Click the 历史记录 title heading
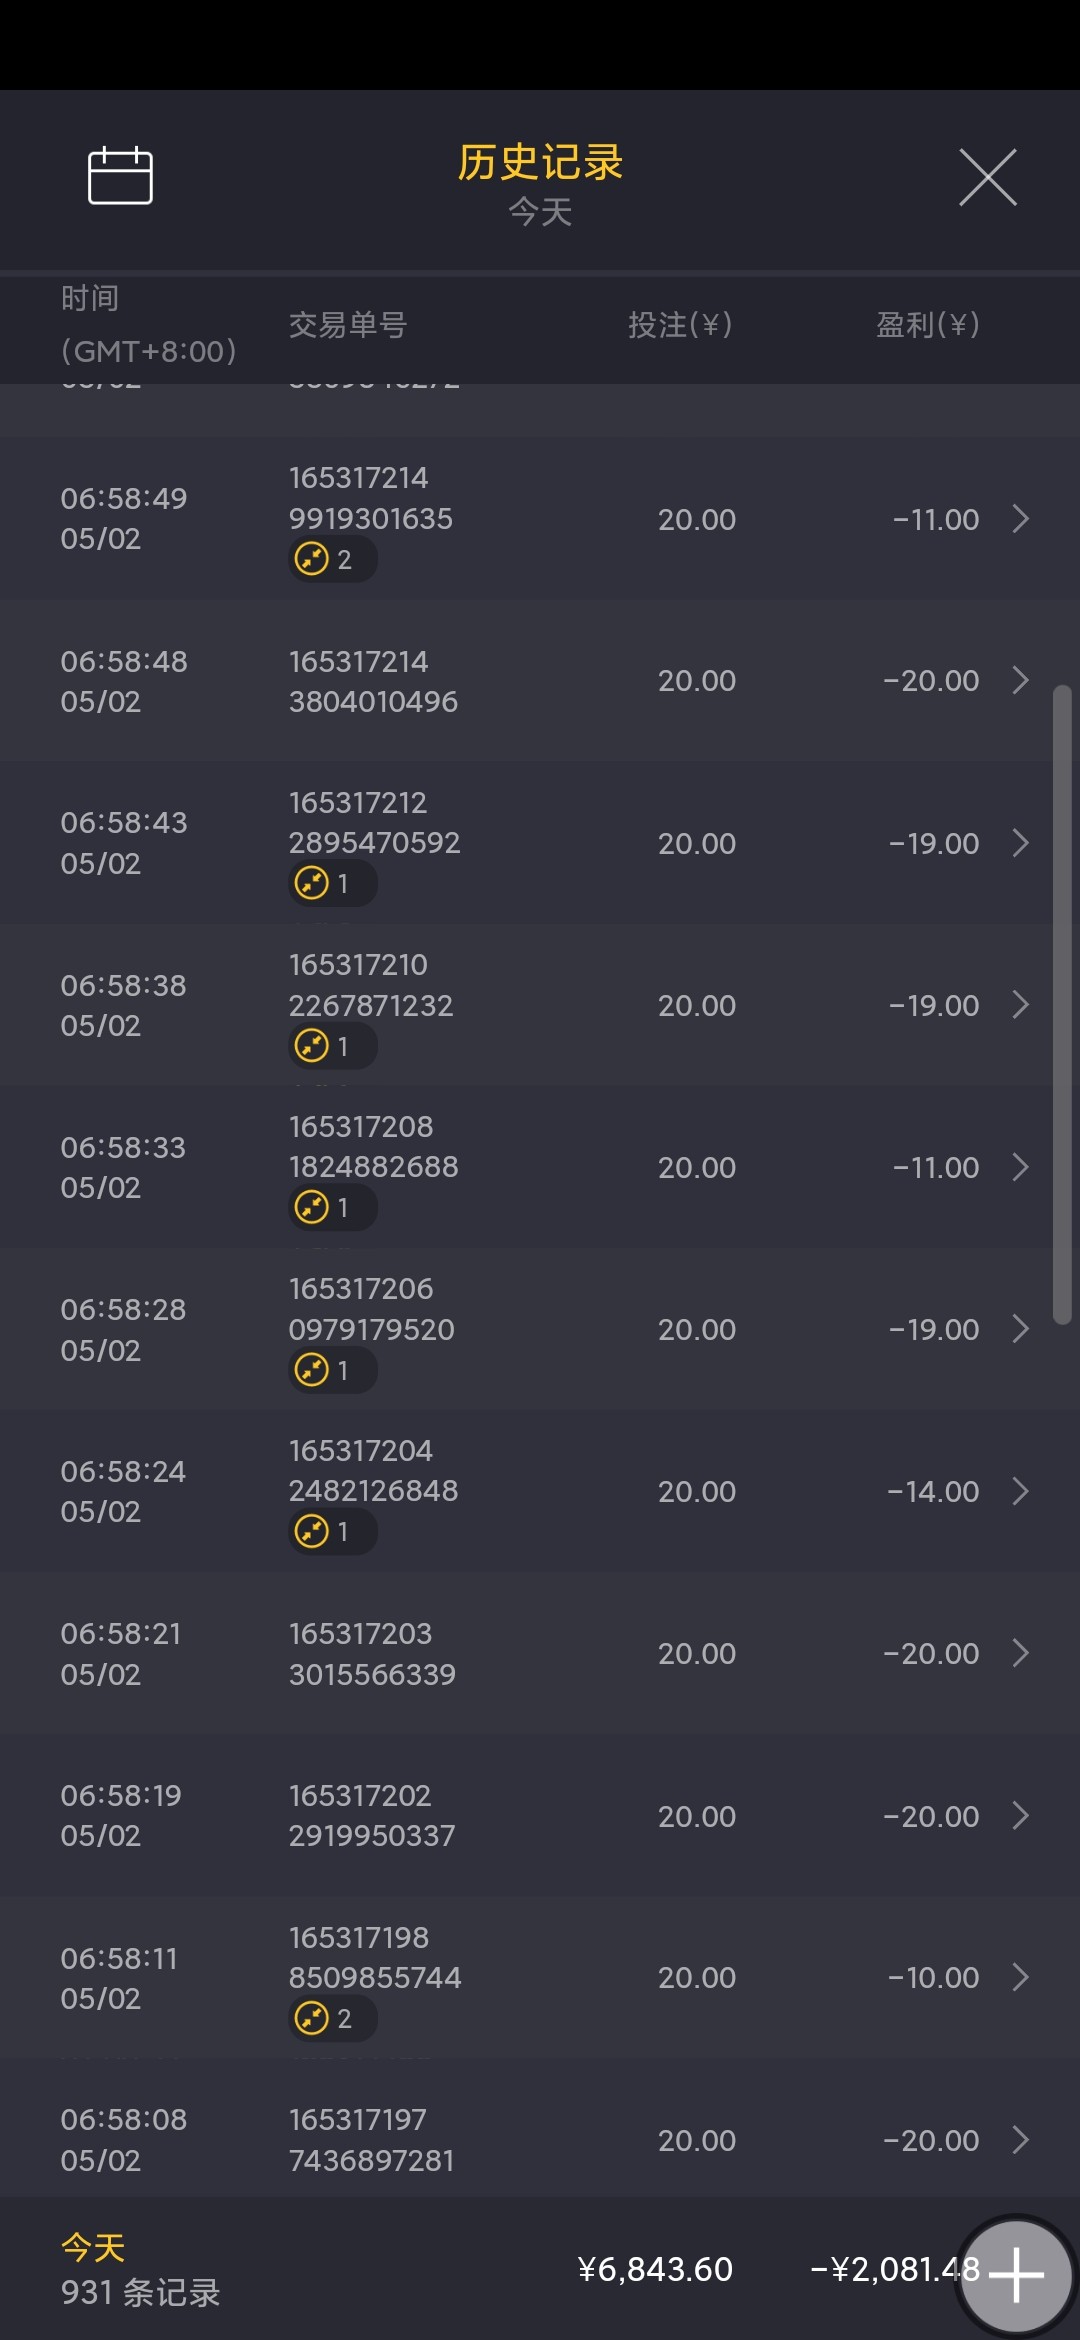Image resolution: width=1080 pixels, height=2340 pixels. click(x=540, y=162)
